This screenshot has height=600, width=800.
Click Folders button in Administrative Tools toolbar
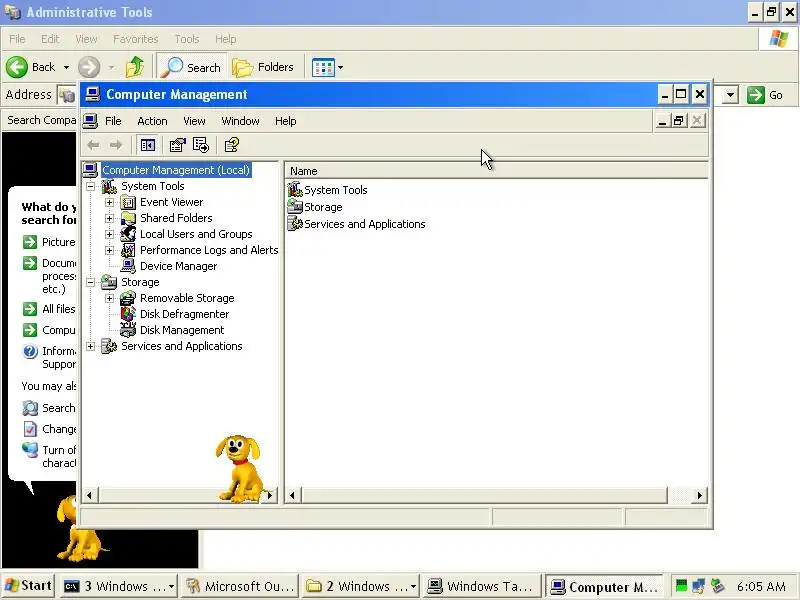pyautogui.click(x=263, y=67)
